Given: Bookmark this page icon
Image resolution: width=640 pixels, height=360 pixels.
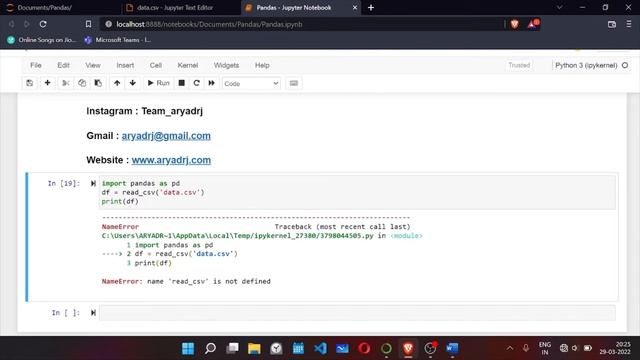Looking at the screenshot, I should 88,24.
